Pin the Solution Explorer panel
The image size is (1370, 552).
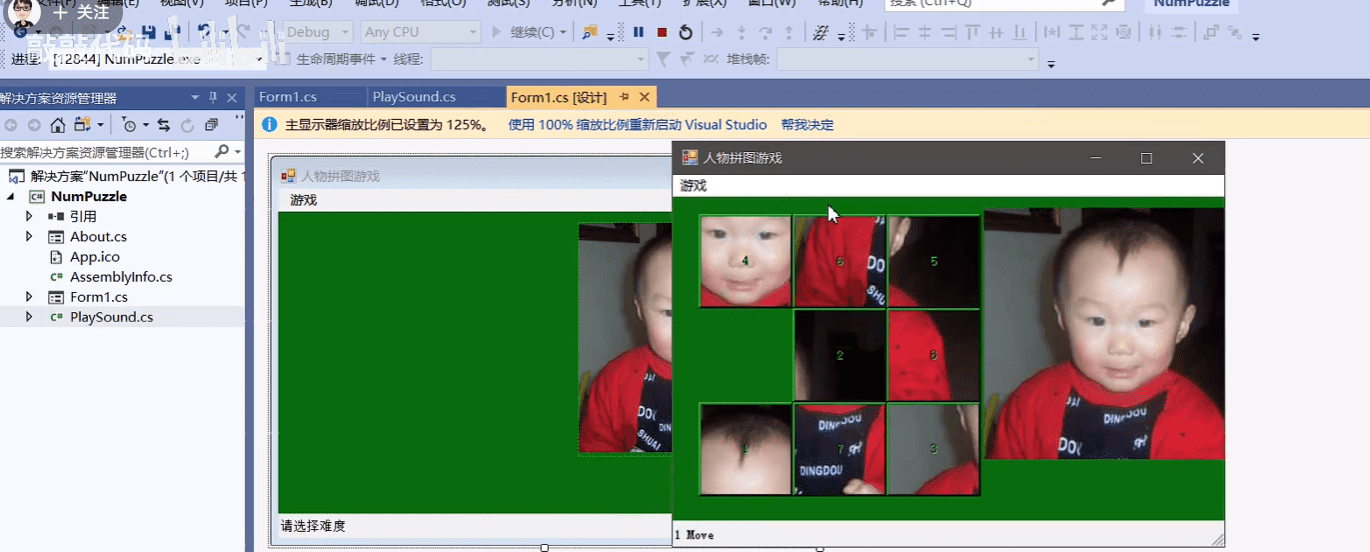pyautogui.click(x=213, y=98)
